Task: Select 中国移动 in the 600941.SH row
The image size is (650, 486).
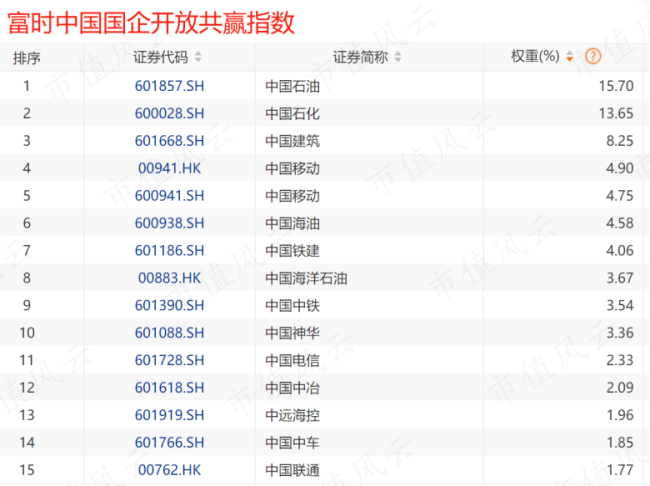Action: click(293, 196)
